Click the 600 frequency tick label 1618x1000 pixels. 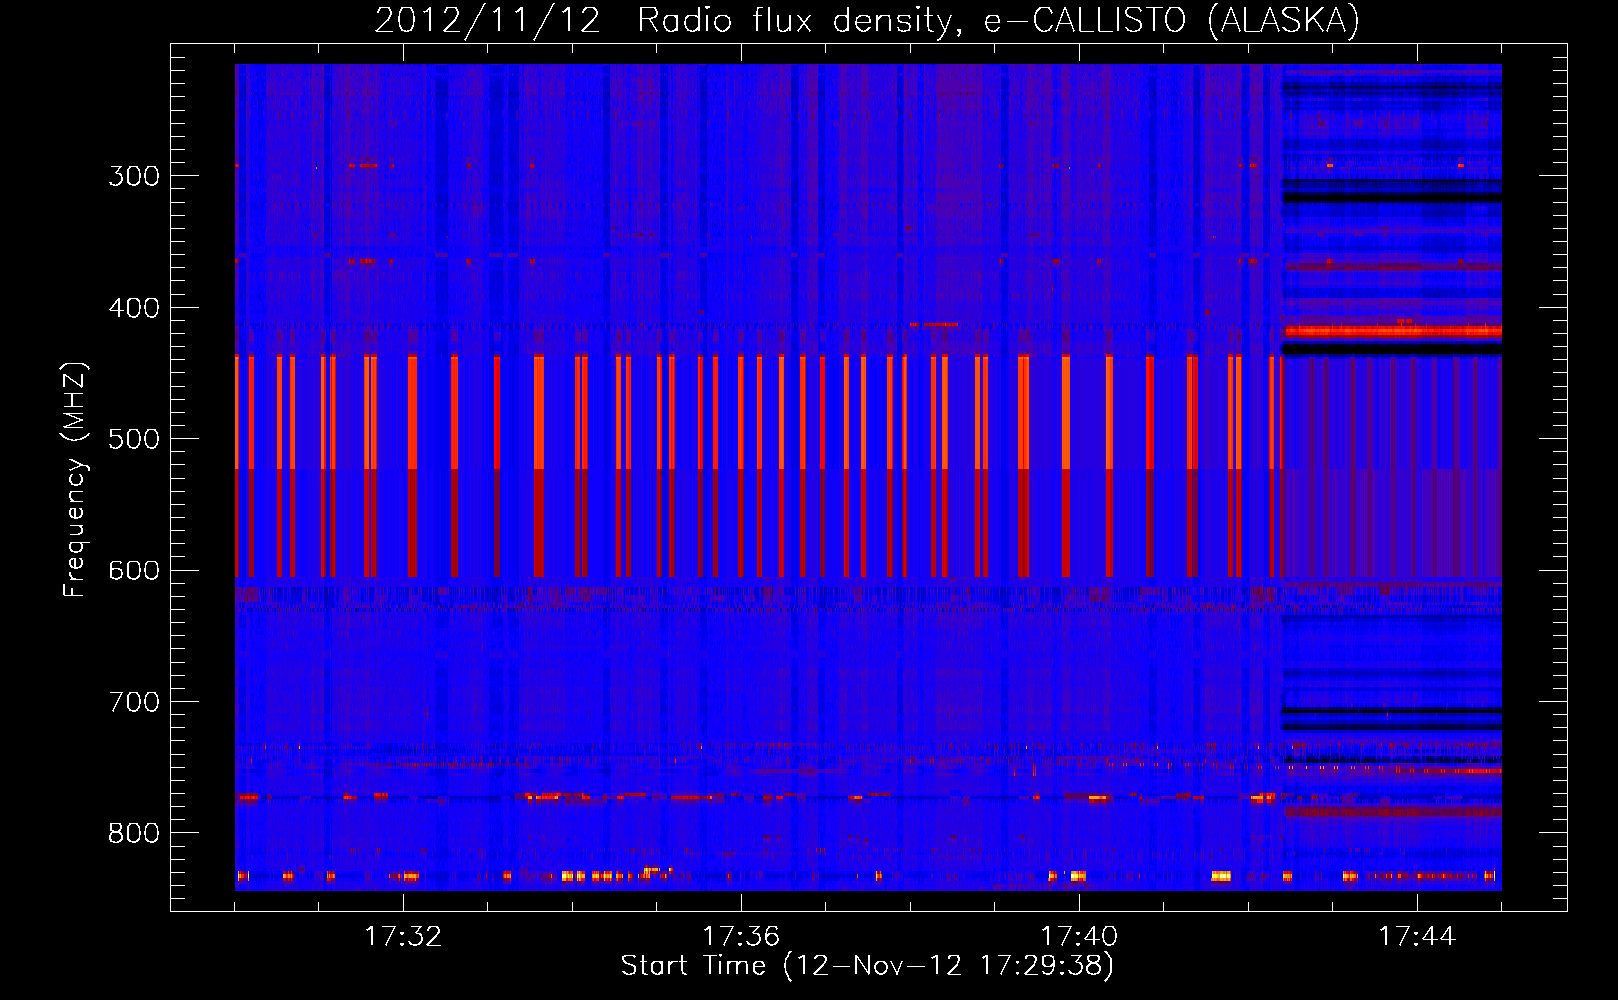[134, 571]
